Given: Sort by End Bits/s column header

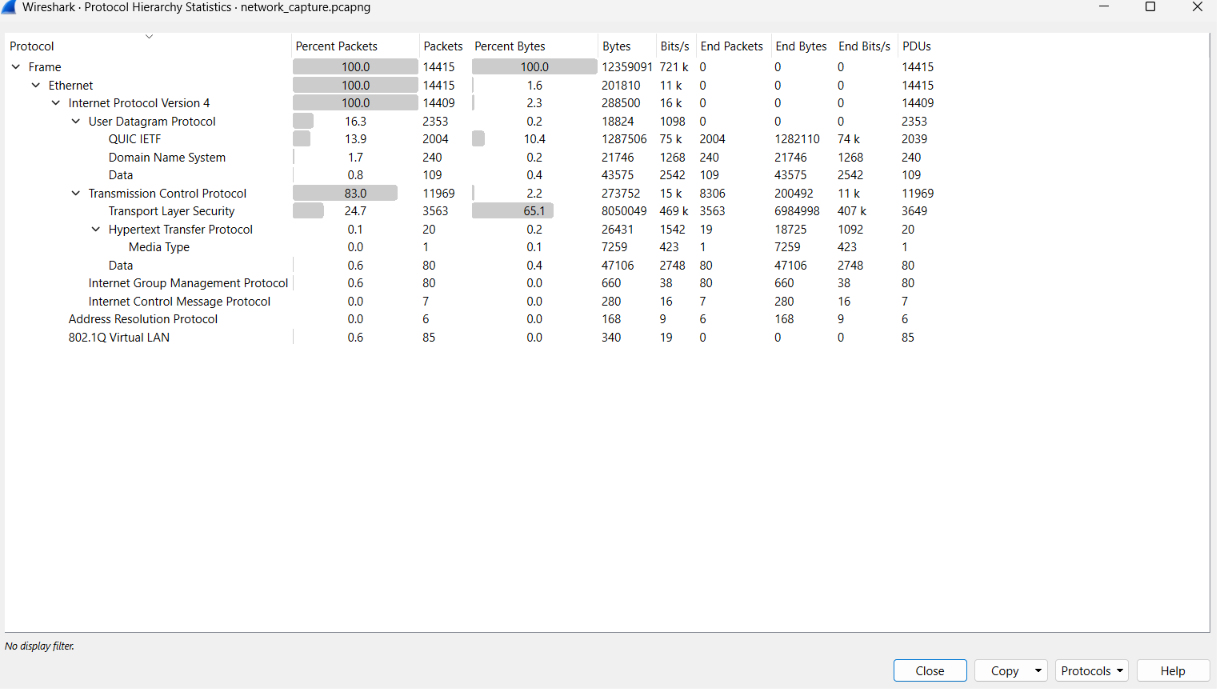Looking at the screenshot, I should tap(864, 46).
